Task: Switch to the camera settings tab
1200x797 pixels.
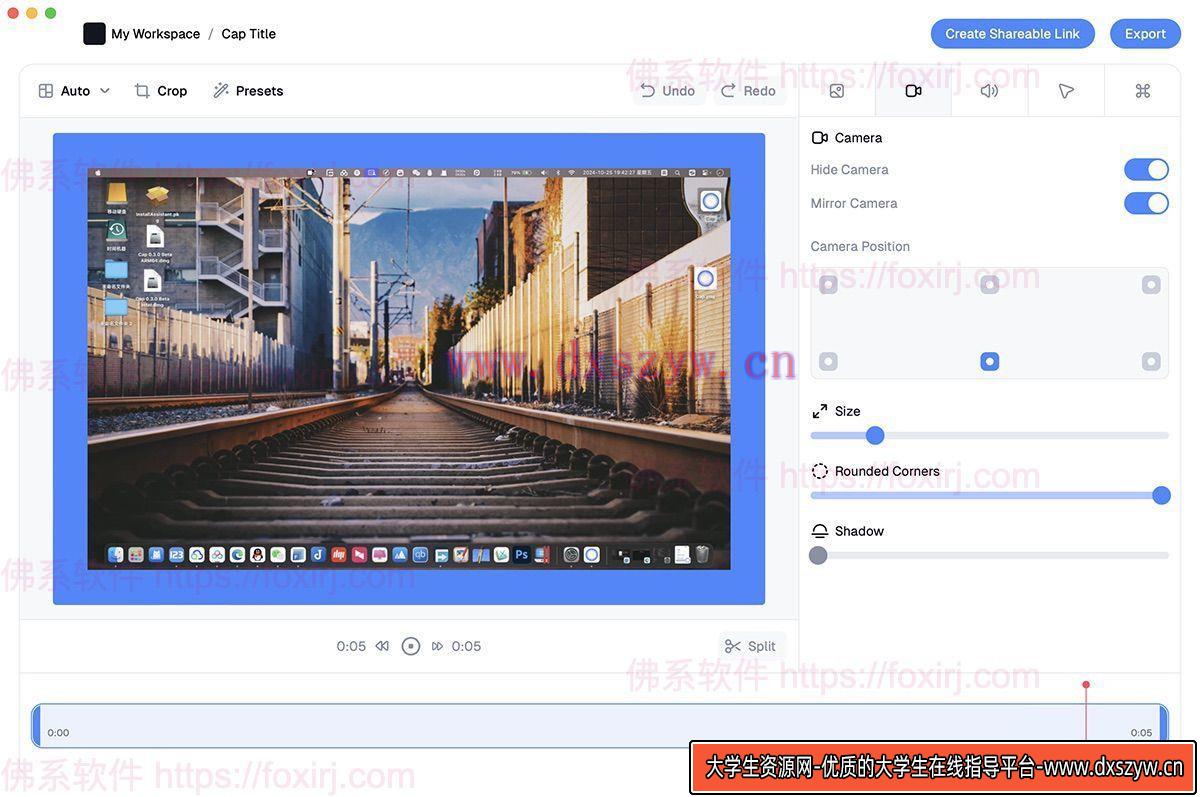Action: 913,91
